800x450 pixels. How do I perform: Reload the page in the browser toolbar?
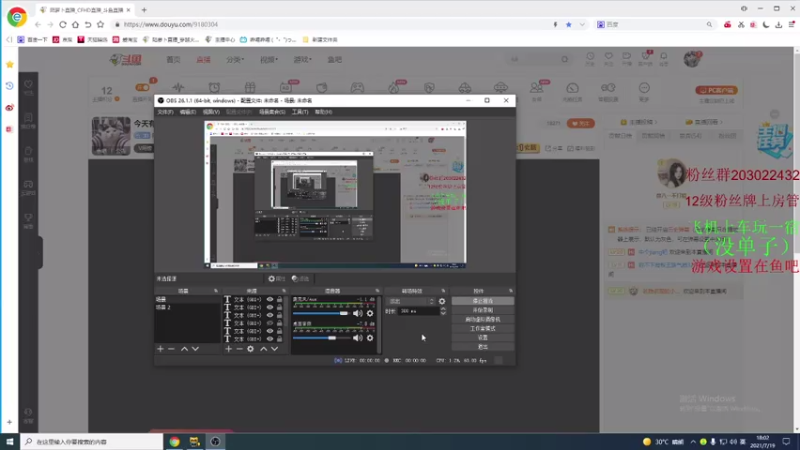(63, 24)
